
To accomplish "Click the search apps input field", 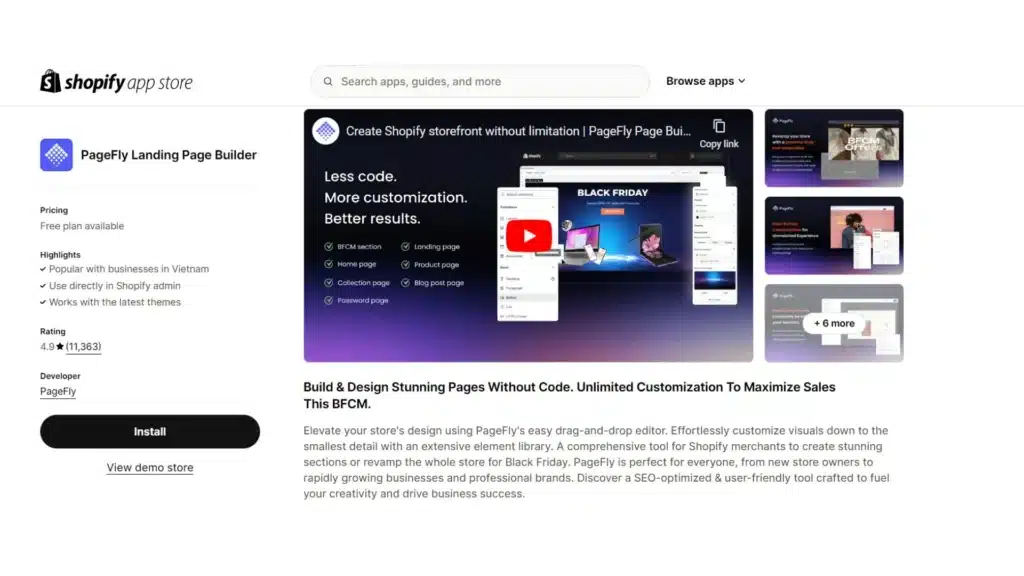I will tap(479, 81).
